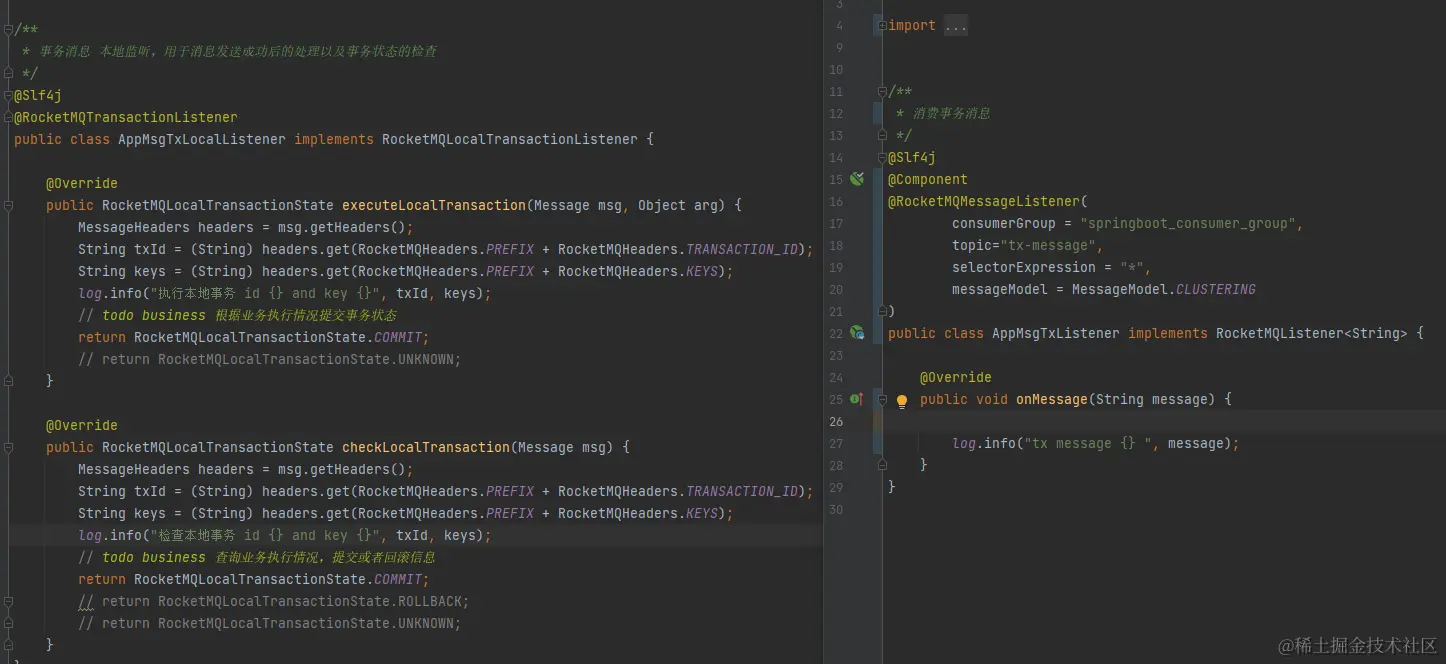This screenshot has width=1446, height=664.
Task: Click the implements-method gutter icon on line 25
Action: [x=857, y=398]
